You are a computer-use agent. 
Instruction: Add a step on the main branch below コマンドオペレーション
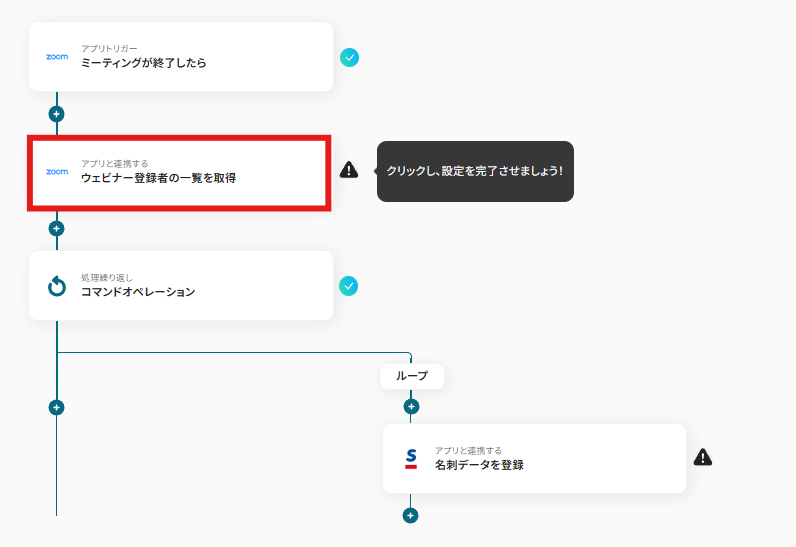56,407
